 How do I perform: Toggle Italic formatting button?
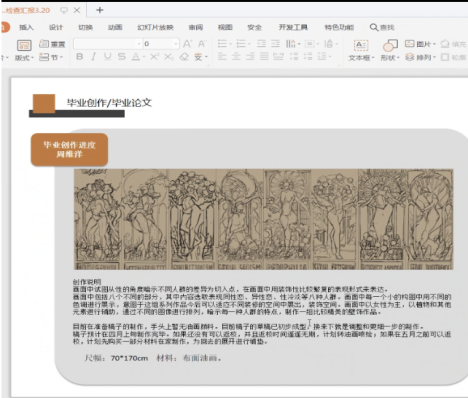click(x=94, y=57)
